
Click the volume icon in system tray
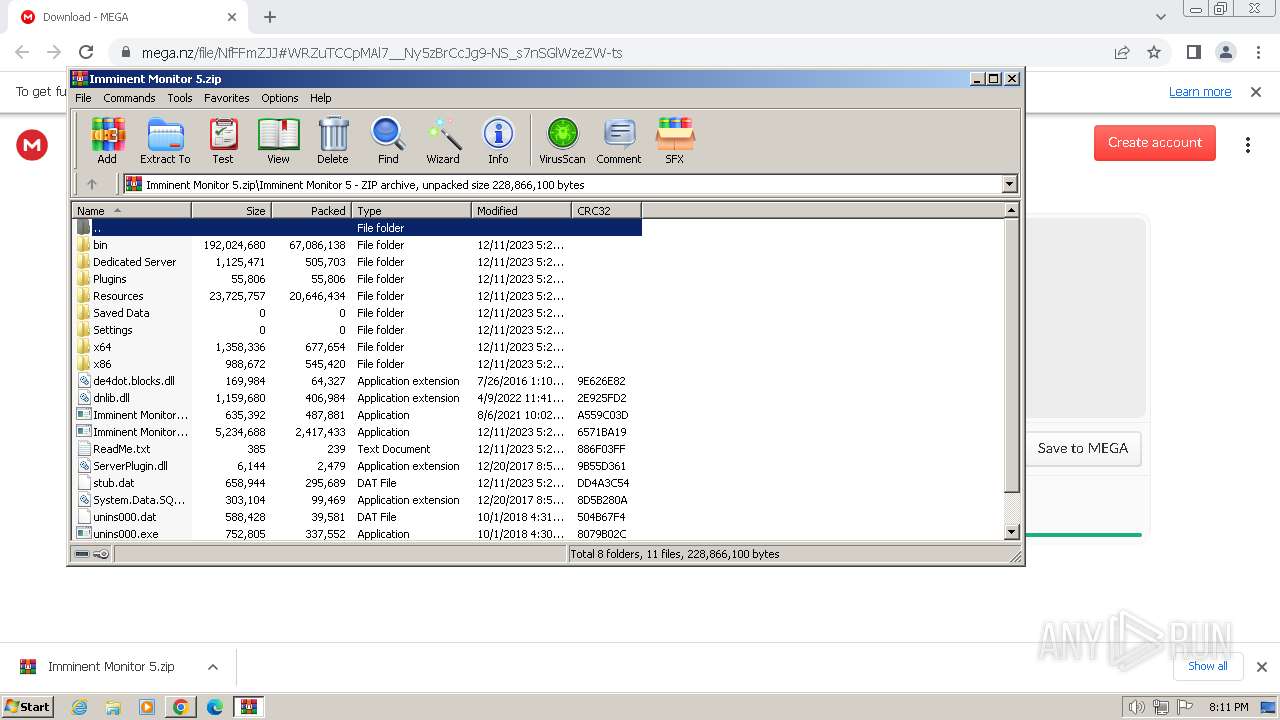tap(1137, 707)
